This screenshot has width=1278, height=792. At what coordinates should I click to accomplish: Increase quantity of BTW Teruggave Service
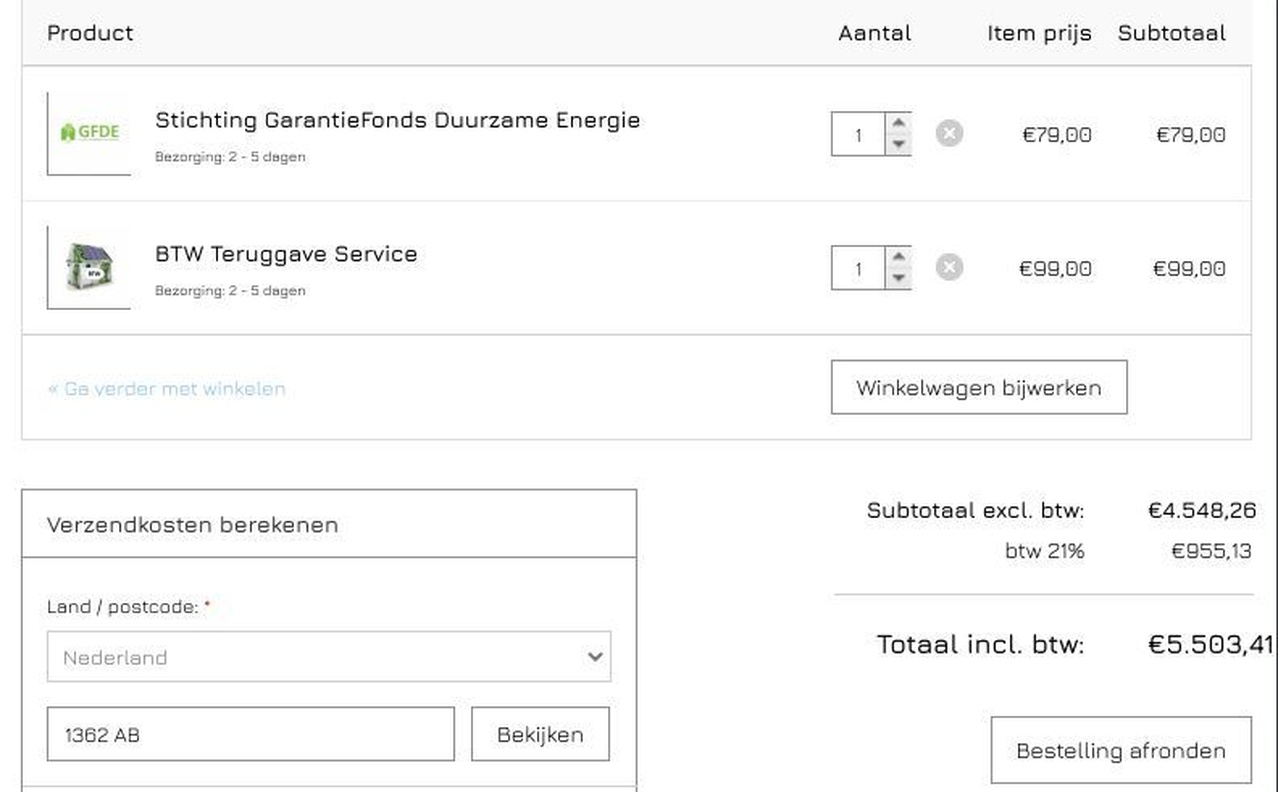click(899, 257)
